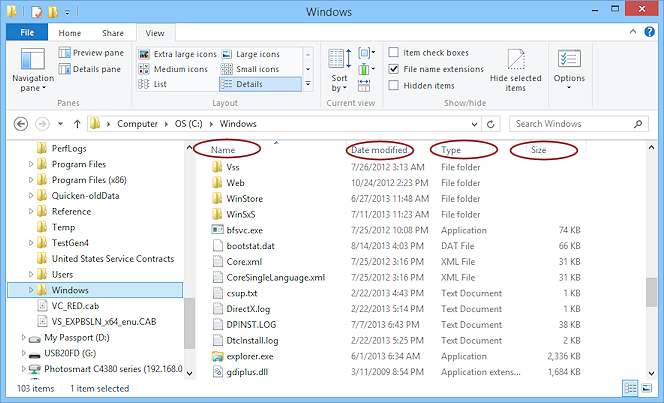Expand the Windows folder node
Viewport: 664px width, 403px height.
tap(30, 290)
